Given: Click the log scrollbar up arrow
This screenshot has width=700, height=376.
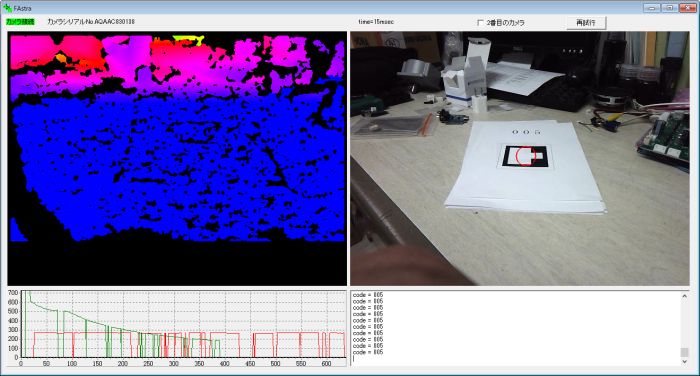Looking at the screenshot, I should pos(684,296).
